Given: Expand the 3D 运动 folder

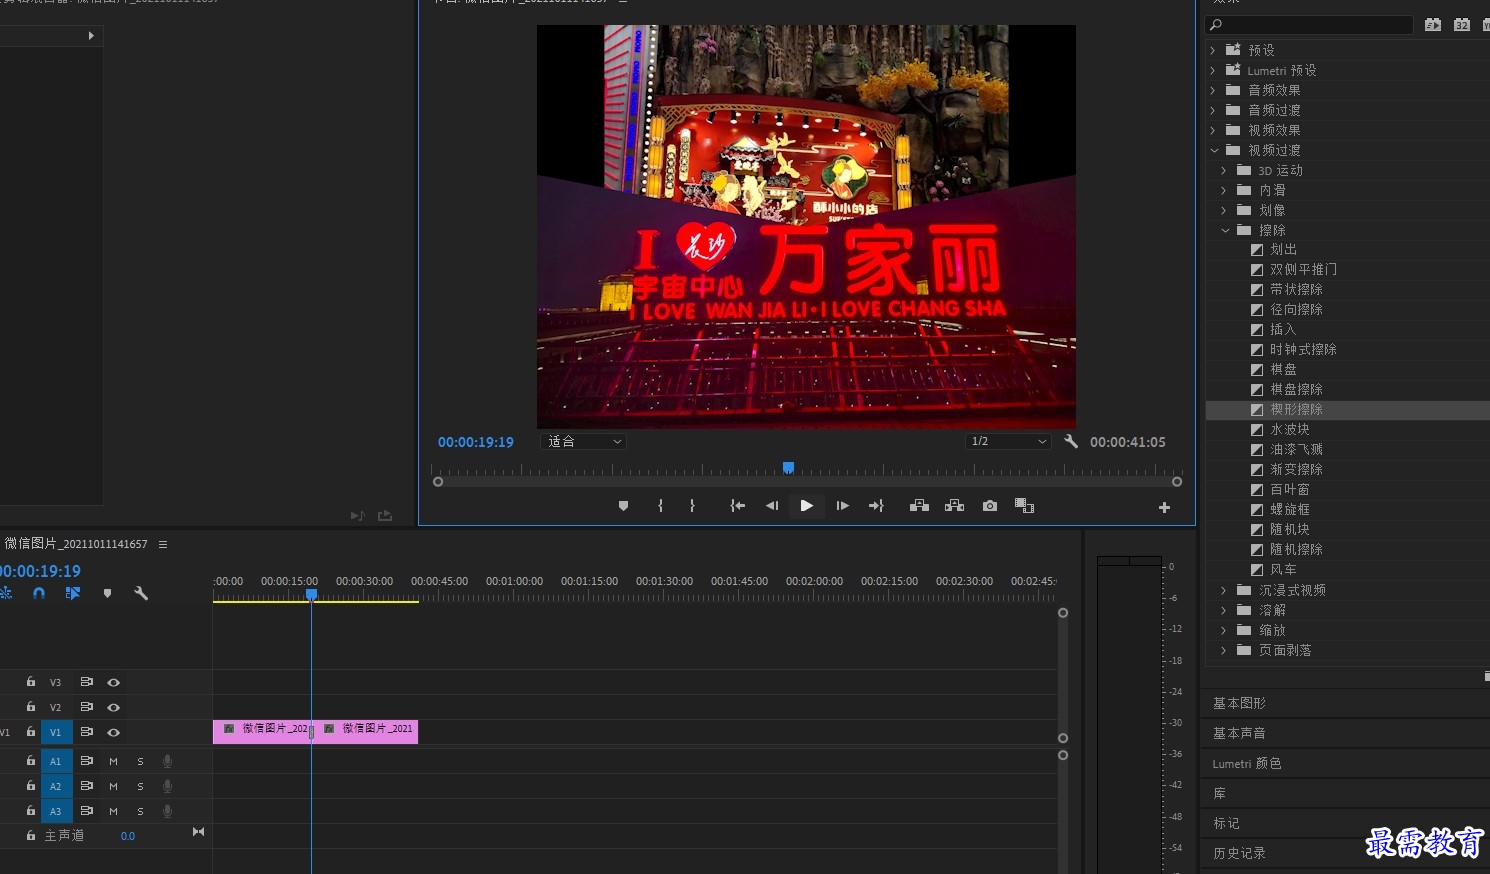Looking at the screenshot, I should click(x=1224, y=170).
